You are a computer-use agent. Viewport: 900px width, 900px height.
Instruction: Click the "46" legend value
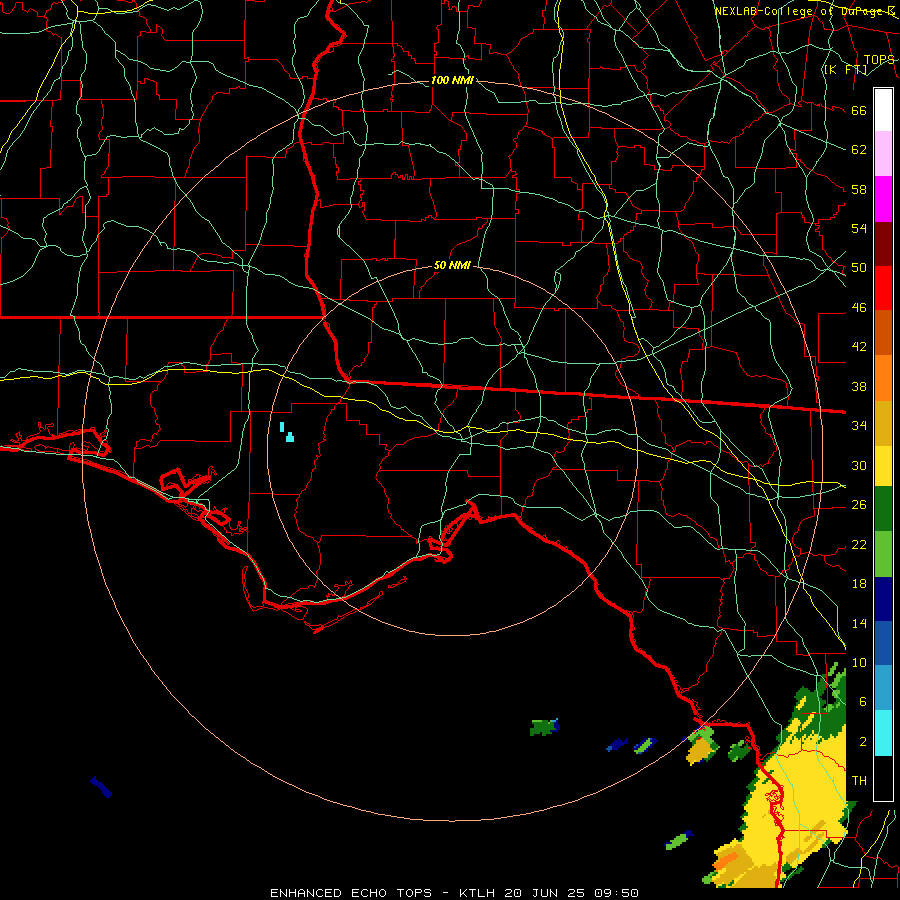[x=859, y=308]
